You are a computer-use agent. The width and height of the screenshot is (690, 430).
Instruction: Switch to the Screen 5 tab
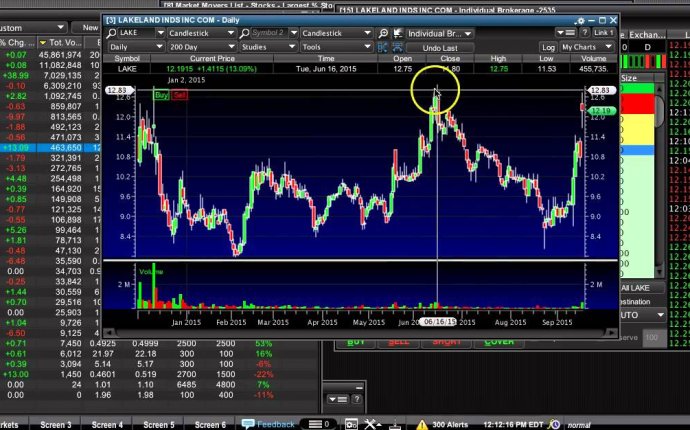159,424
